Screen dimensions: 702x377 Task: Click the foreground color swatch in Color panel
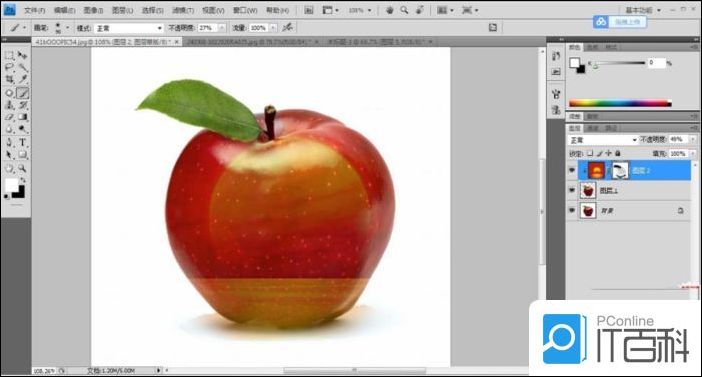tap(574, 63)
